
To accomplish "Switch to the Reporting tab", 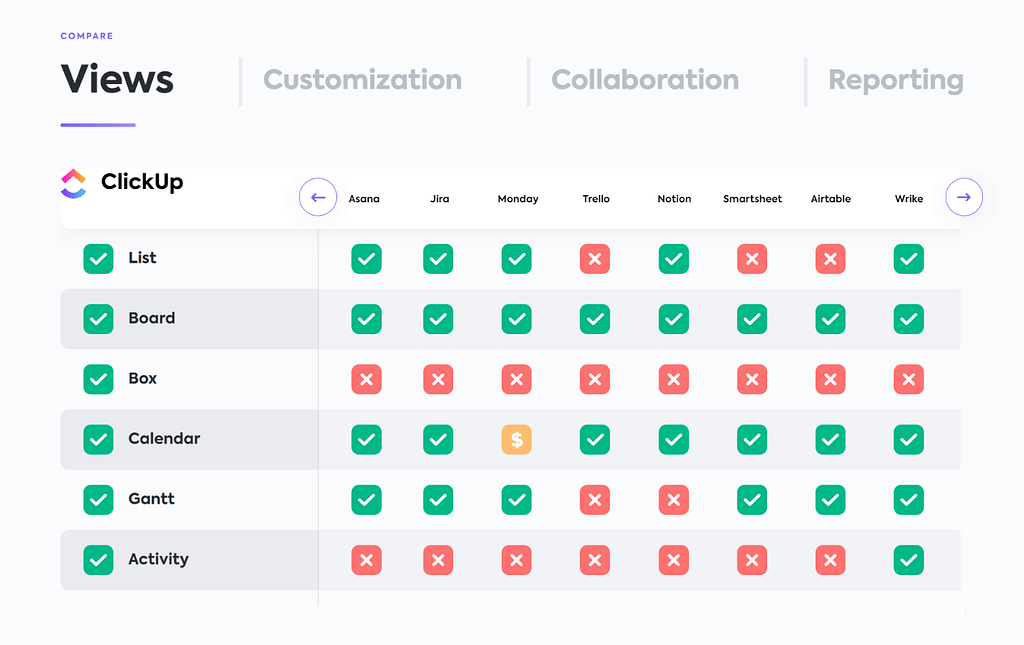I will [x=896, y=81].
